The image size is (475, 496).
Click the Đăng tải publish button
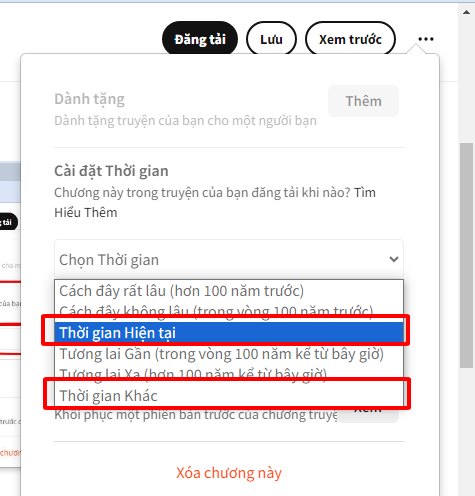200,39
